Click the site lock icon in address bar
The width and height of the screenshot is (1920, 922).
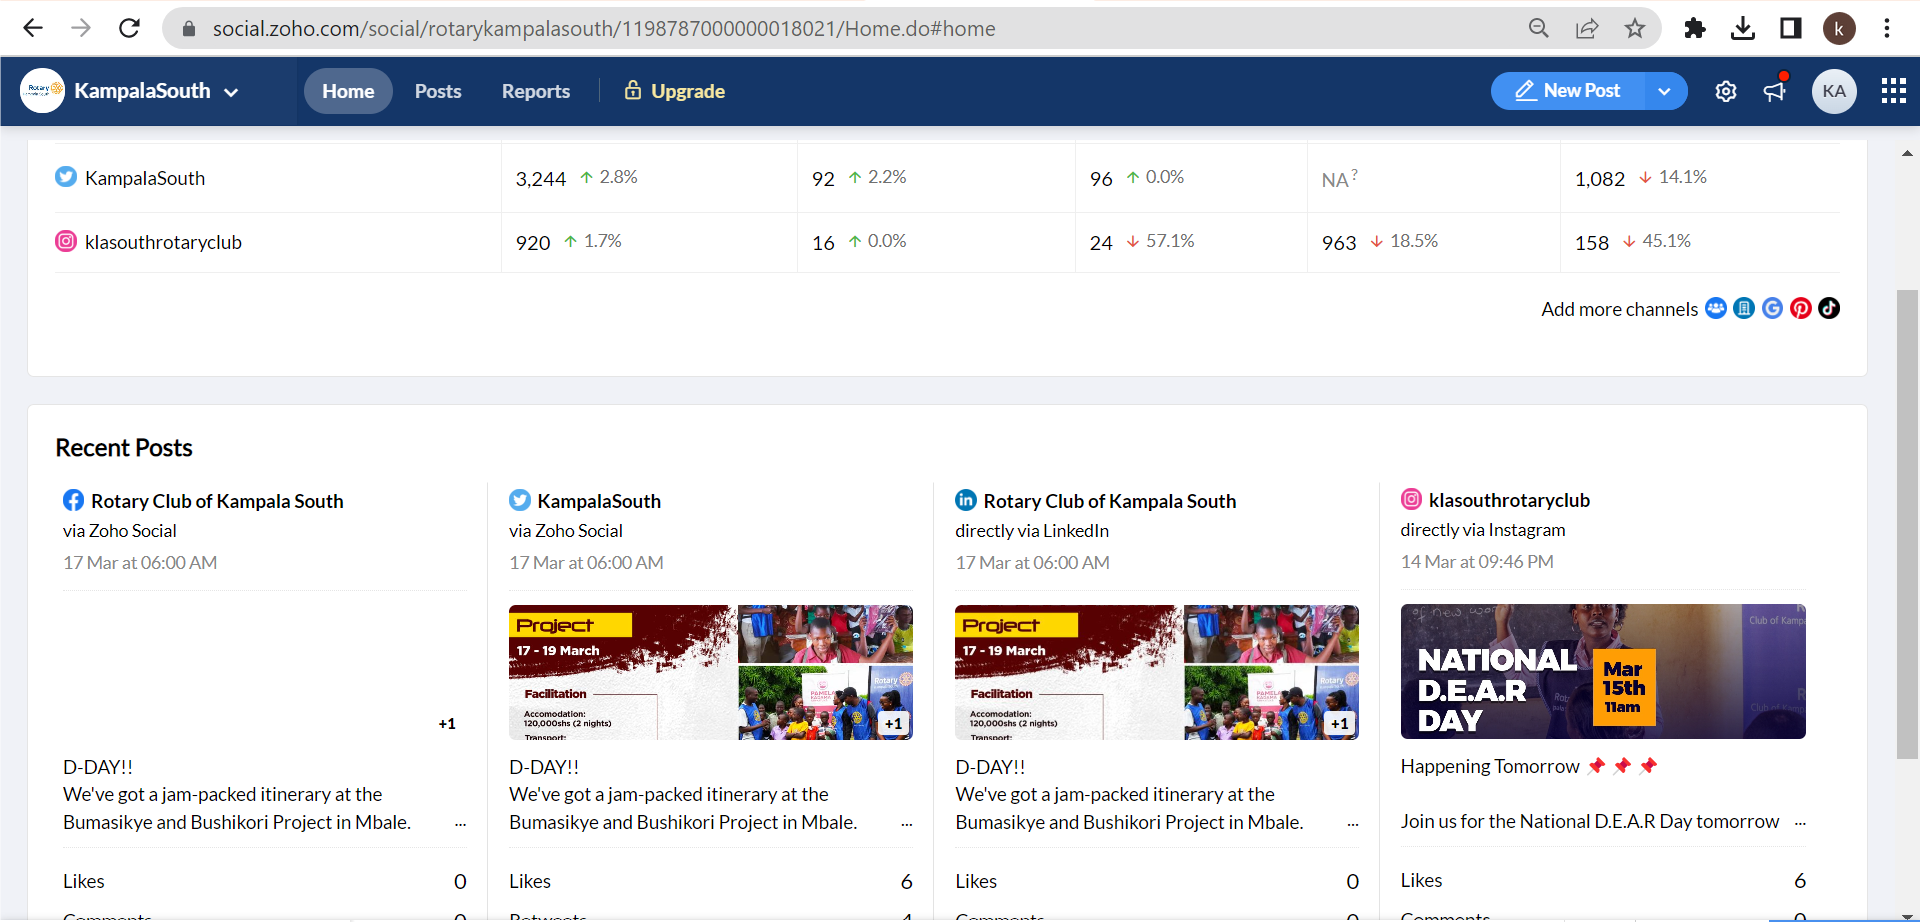pyautogui.click(x=188, y=28)
